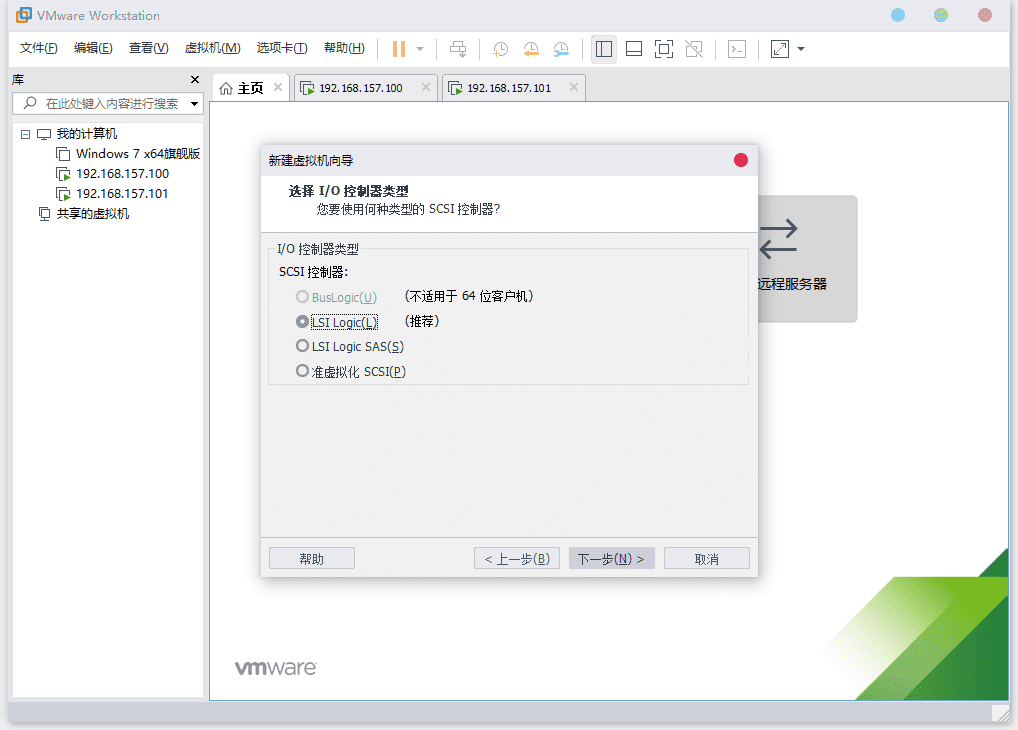This screenshot has height=730, width=1018.
Task: Click the VM icon beside Windows 7 x64旗舰版
Action: pos(63,154)
